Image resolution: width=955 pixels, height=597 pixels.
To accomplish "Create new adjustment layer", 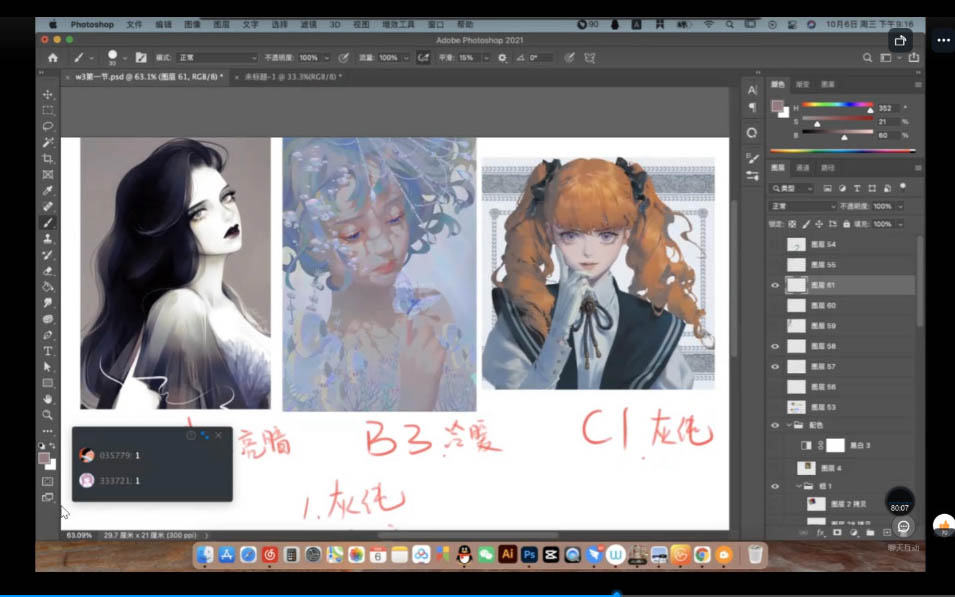I will pyautogui.click(x=853, y=532).
